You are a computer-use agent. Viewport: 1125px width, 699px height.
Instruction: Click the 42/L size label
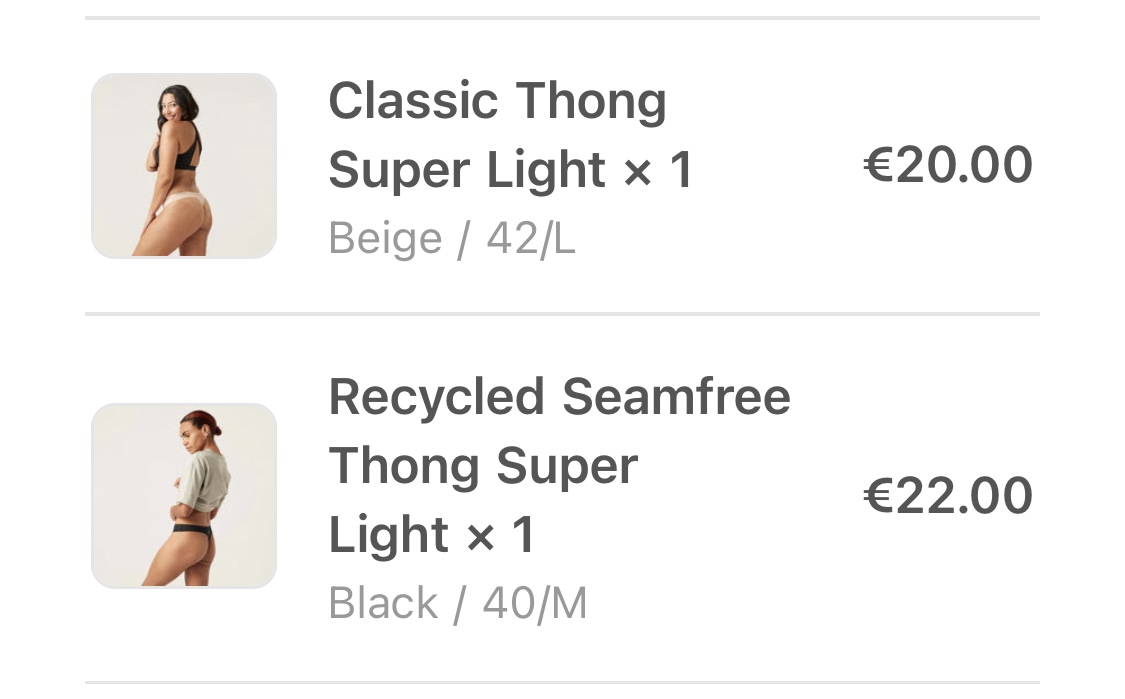pyautogui.click(x=531, y=238)
